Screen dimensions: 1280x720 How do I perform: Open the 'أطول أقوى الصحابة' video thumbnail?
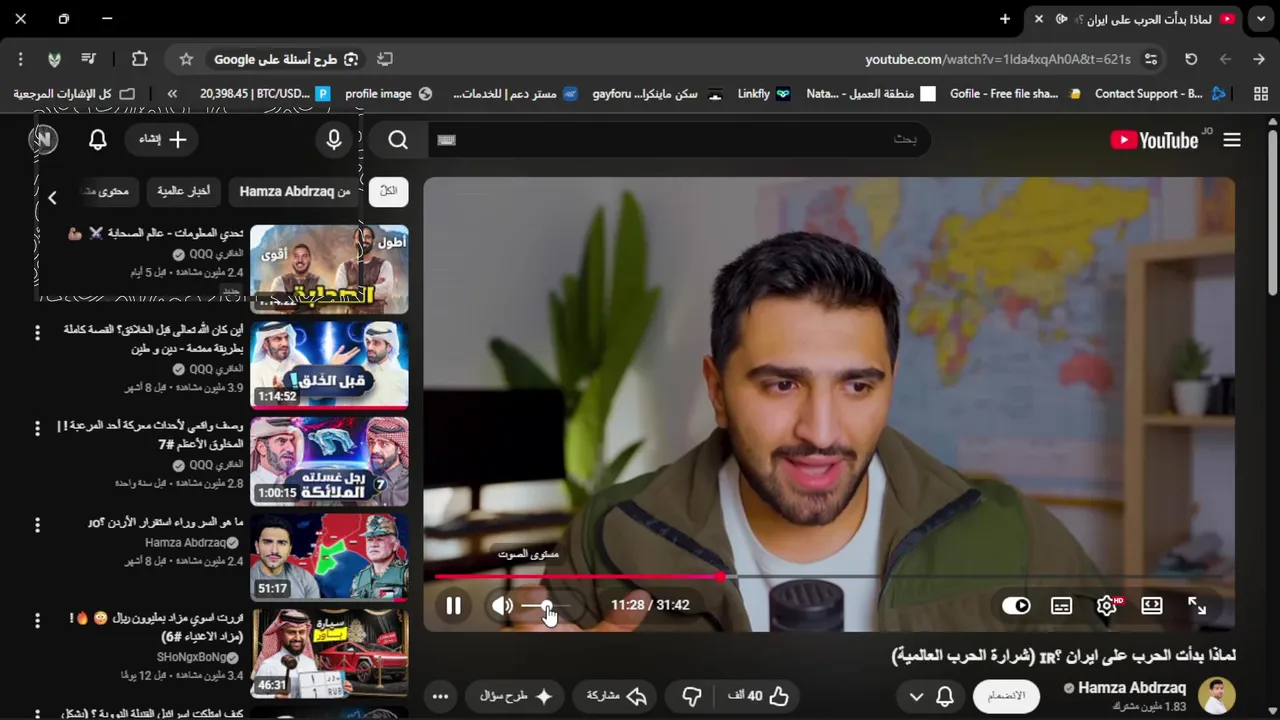pos(329,268)
